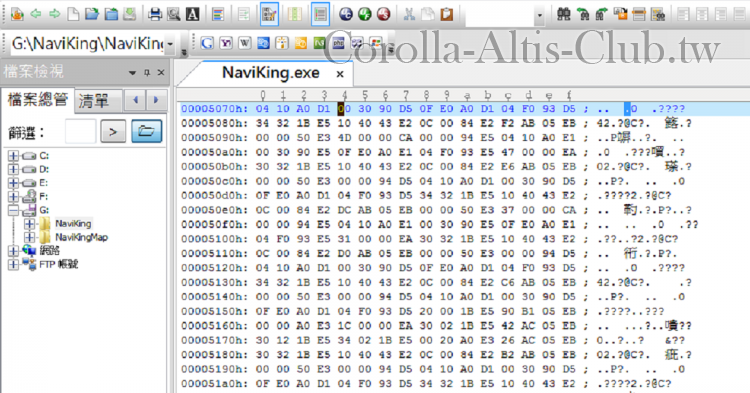
Task: Click the Print icon
Action: coord(154,14)
